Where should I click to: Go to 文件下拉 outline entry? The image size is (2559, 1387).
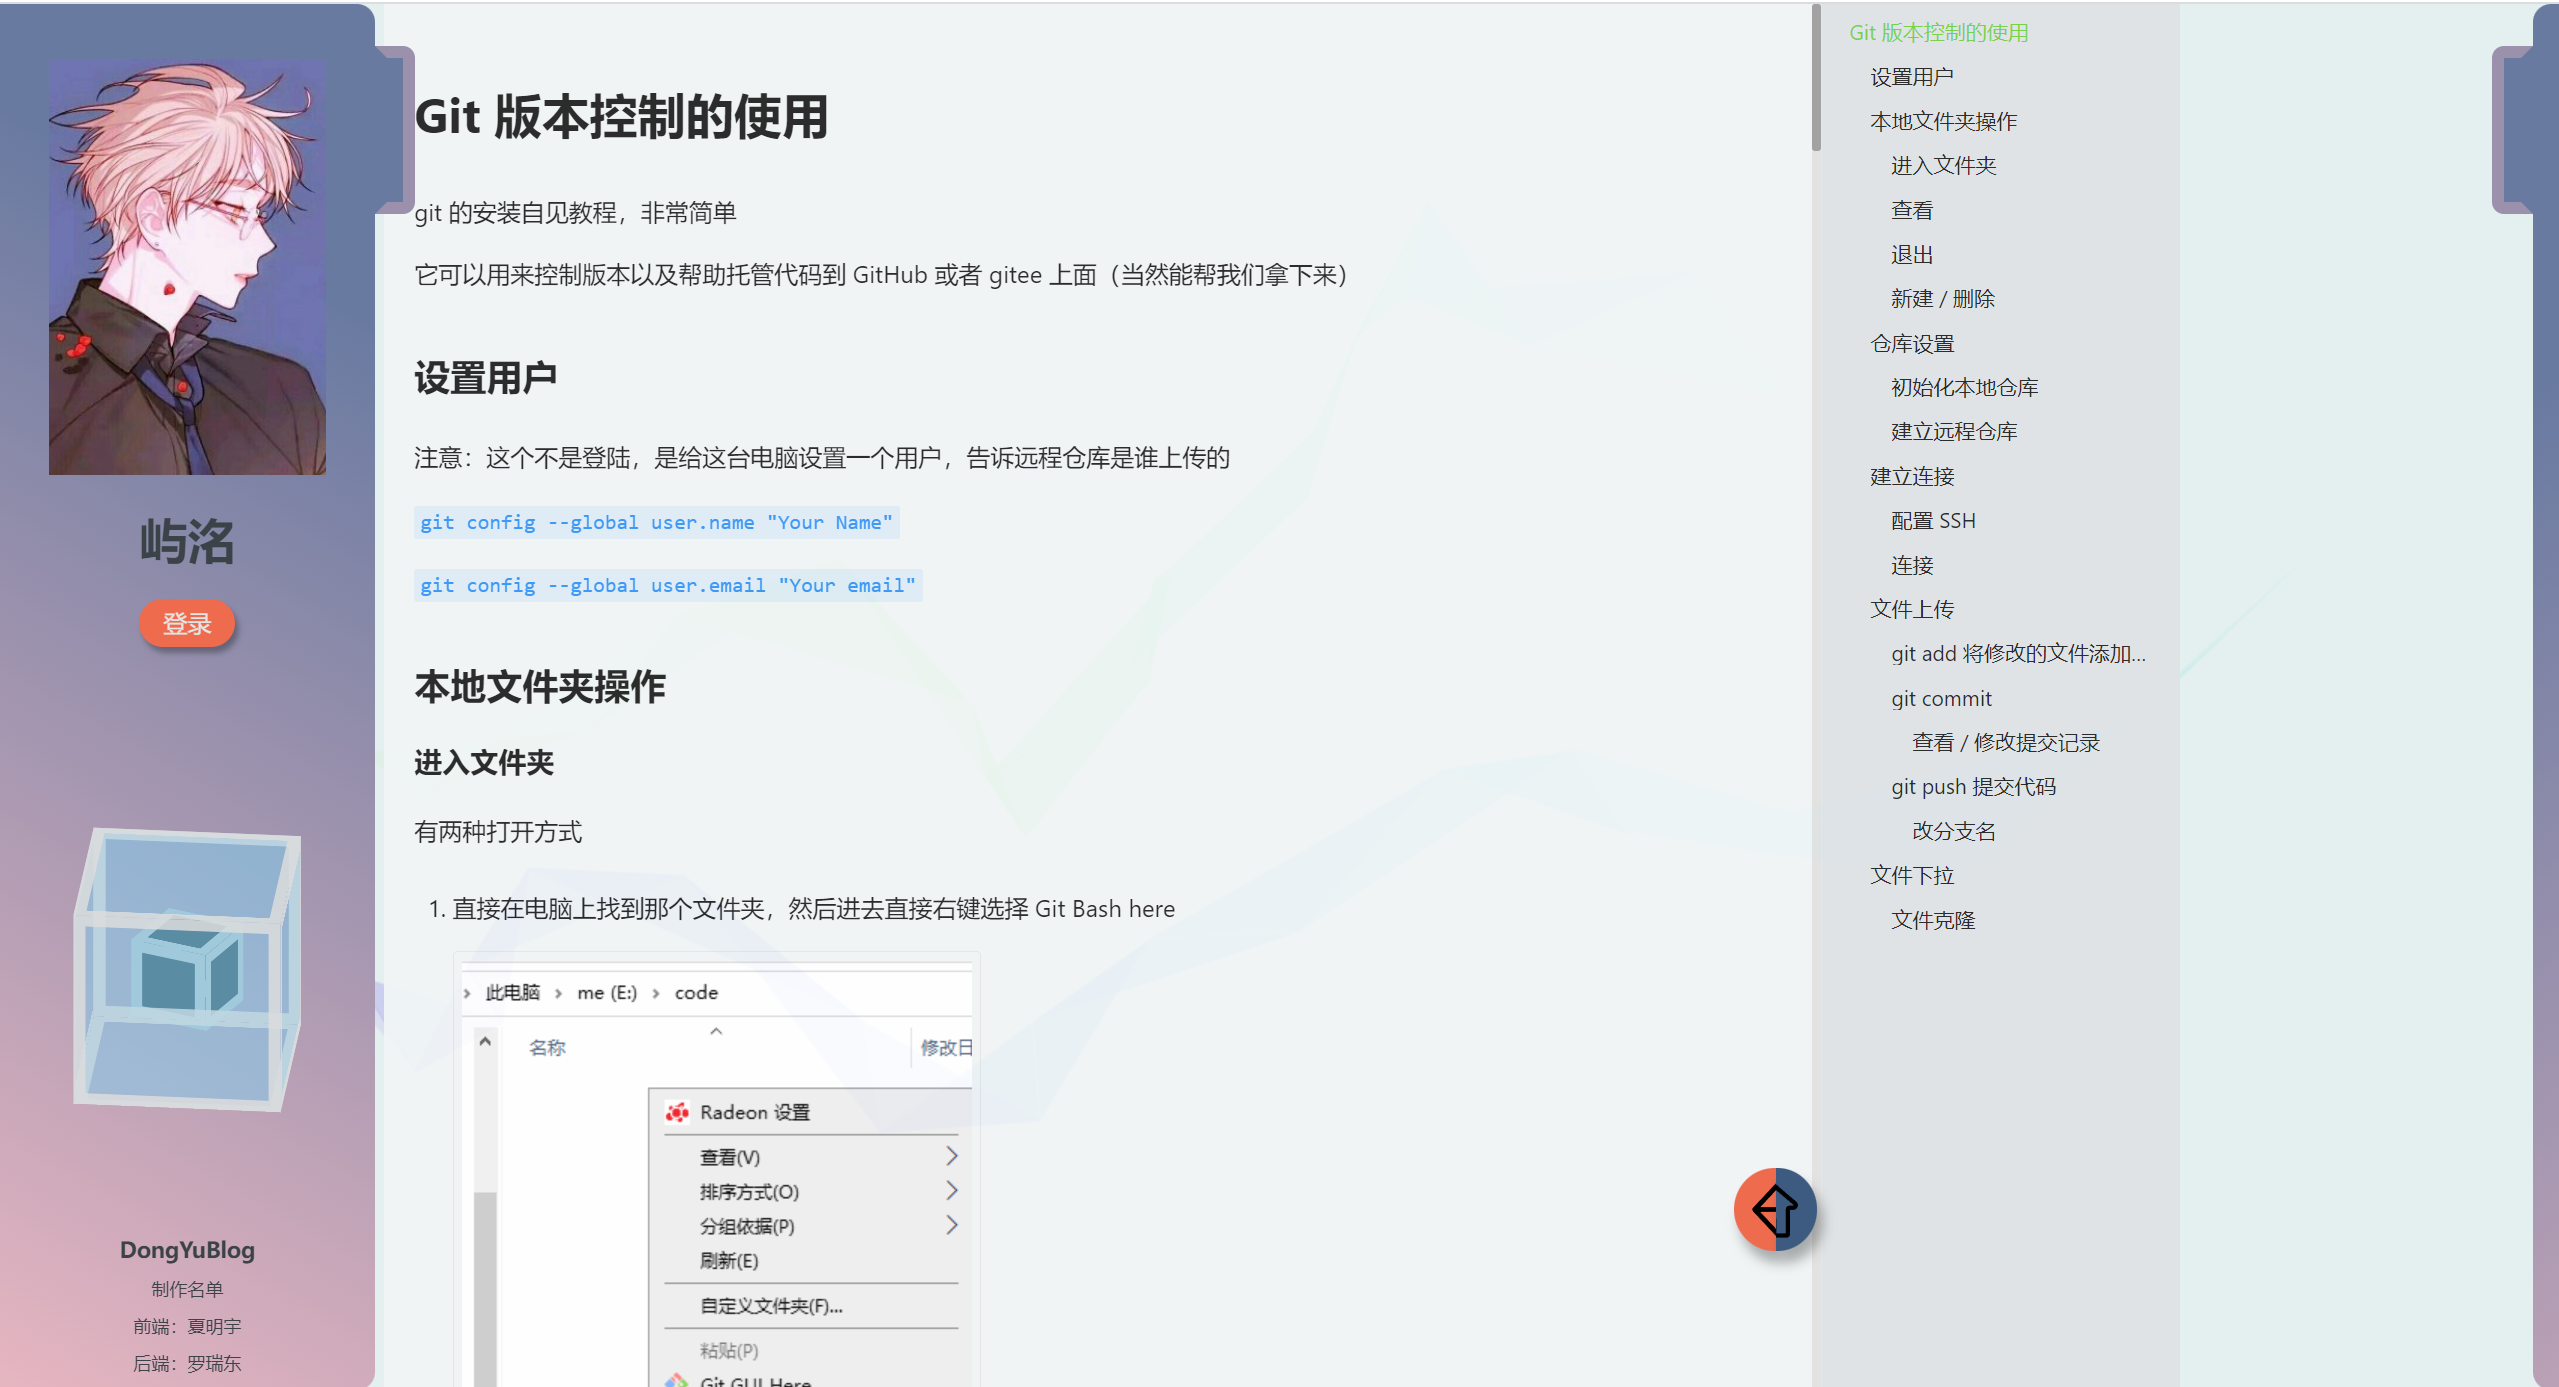click(1912, 875)
